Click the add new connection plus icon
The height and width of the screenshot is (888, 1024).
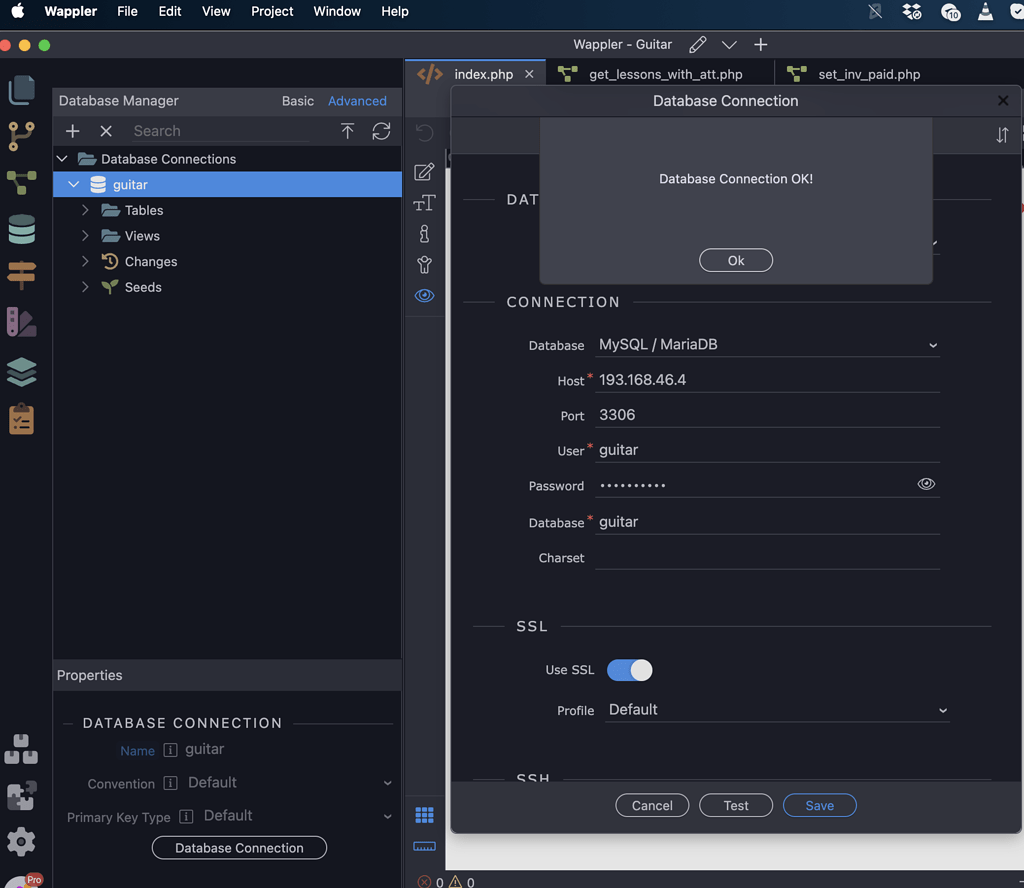tap(72, 131)
